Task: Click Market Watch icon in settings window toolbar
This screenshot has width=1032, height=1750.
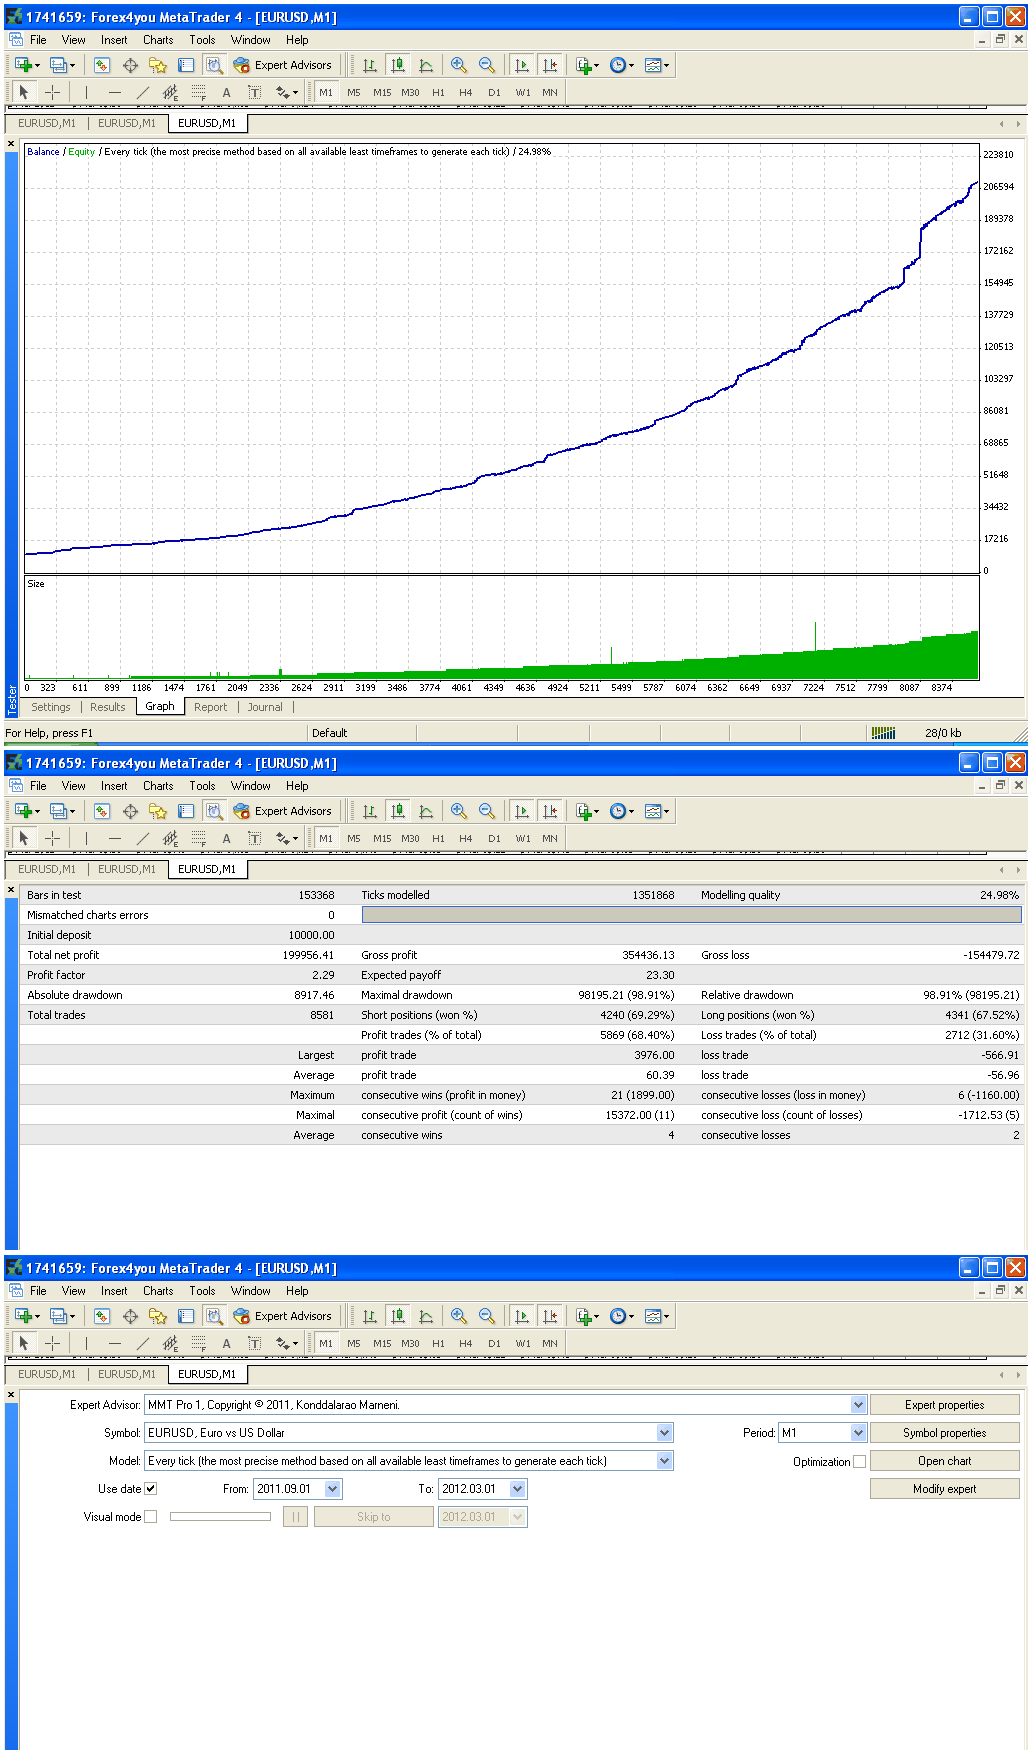Action: 102,1316
